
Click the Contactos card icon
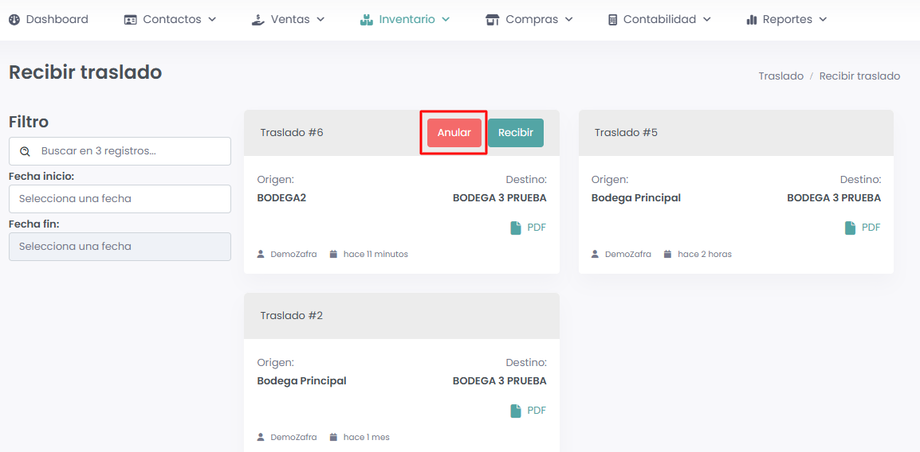[130, 20]
